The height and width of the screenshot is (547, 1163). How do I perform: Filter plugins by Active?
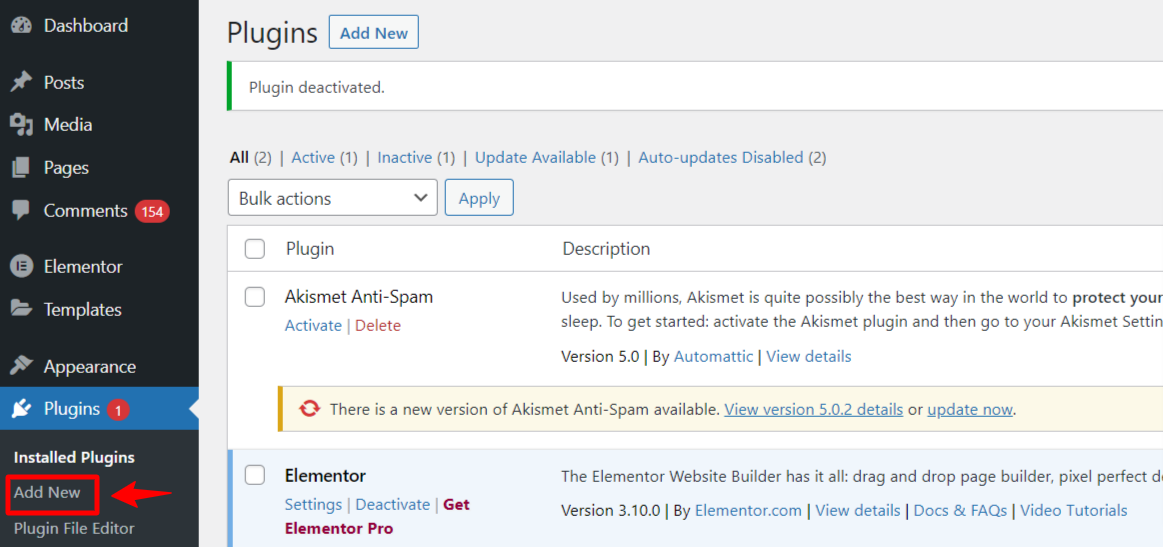tap(313, 157)
